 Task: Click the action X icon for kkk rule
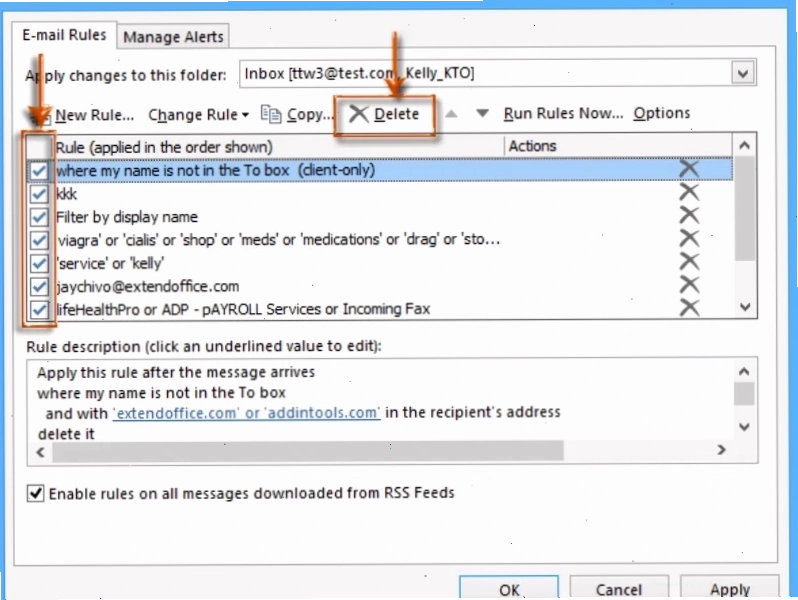(689, 193)
